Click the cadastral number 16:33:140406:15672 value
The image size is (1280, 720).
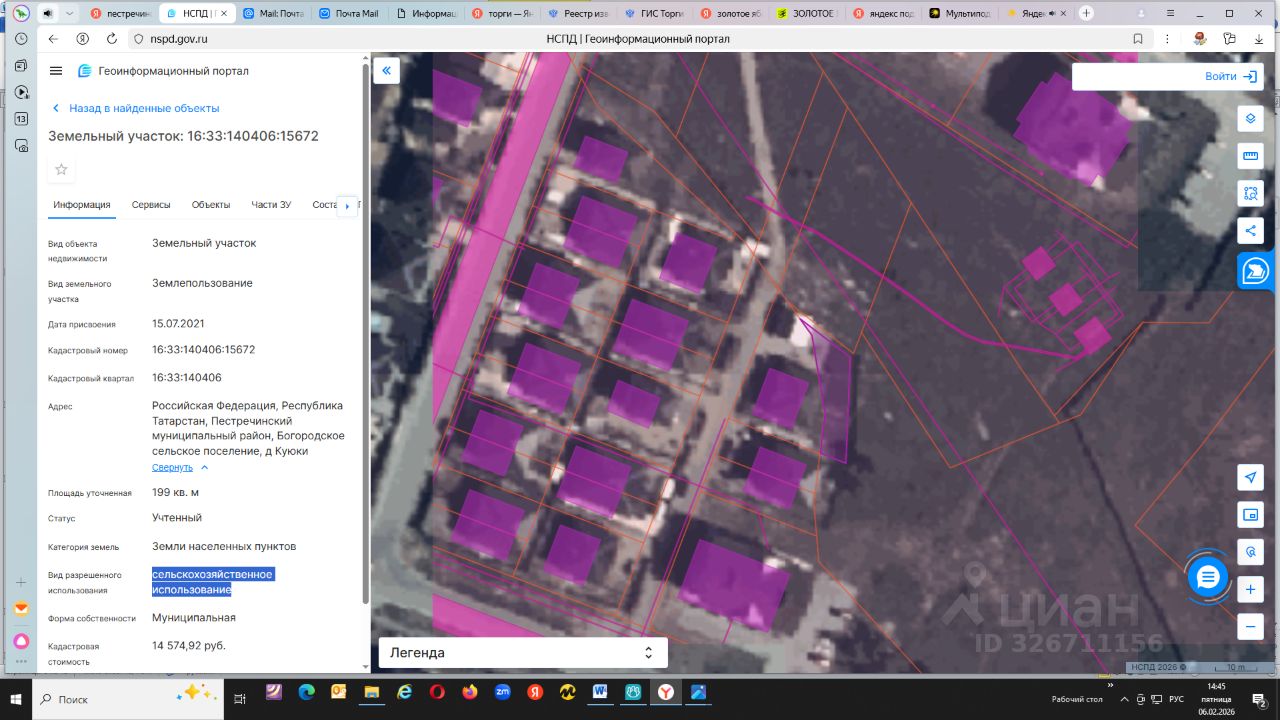tap(204, 350)
